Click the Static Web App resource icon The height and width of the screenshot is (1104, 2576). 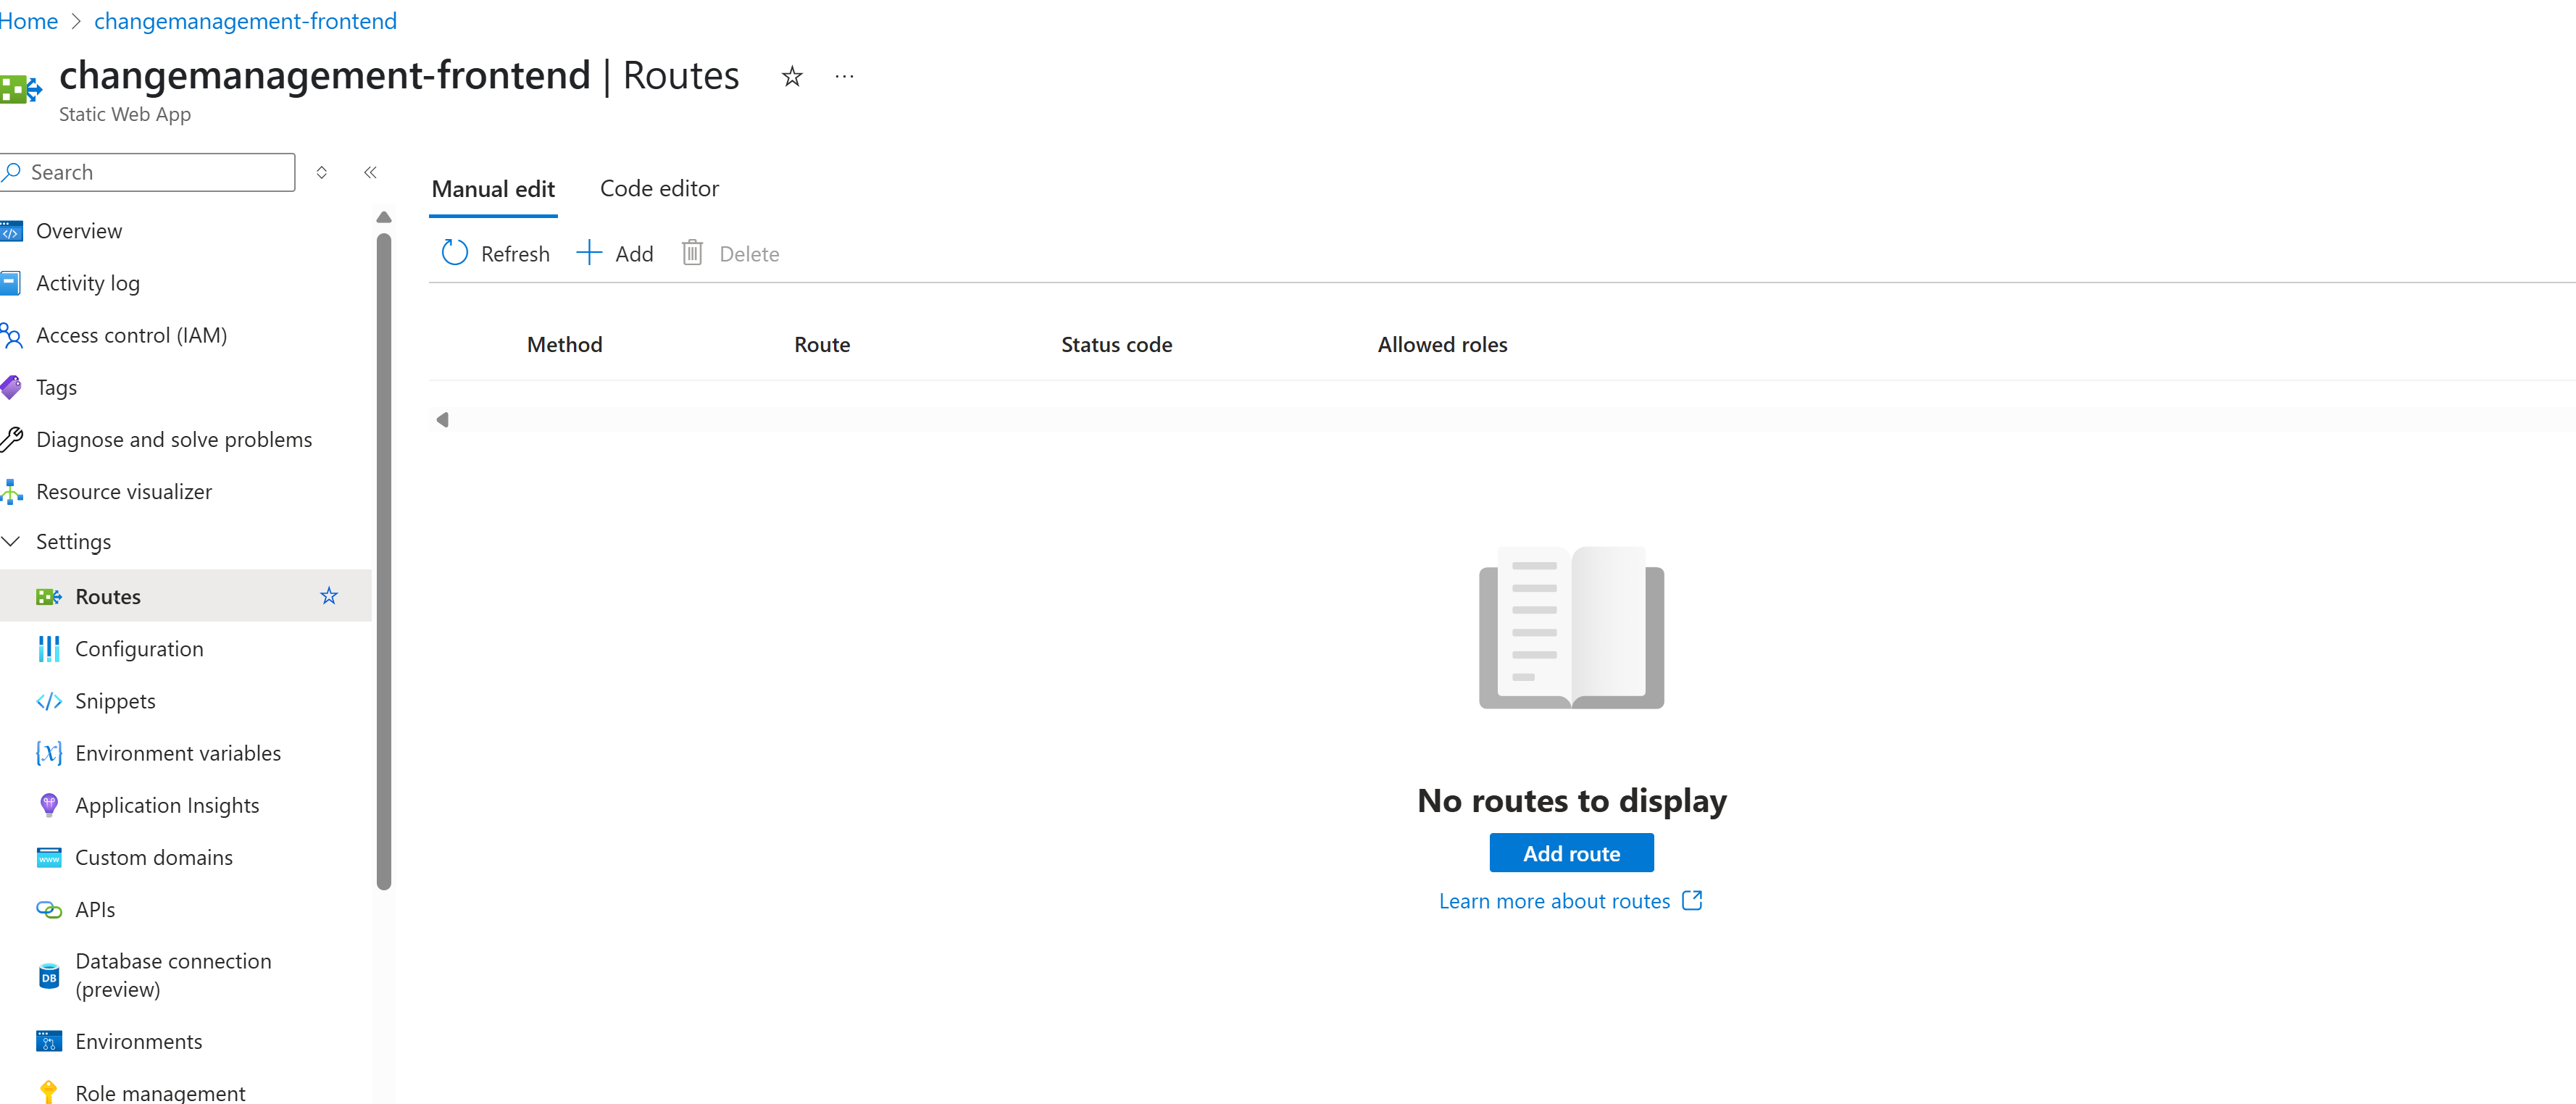click(x=20, y=89)
